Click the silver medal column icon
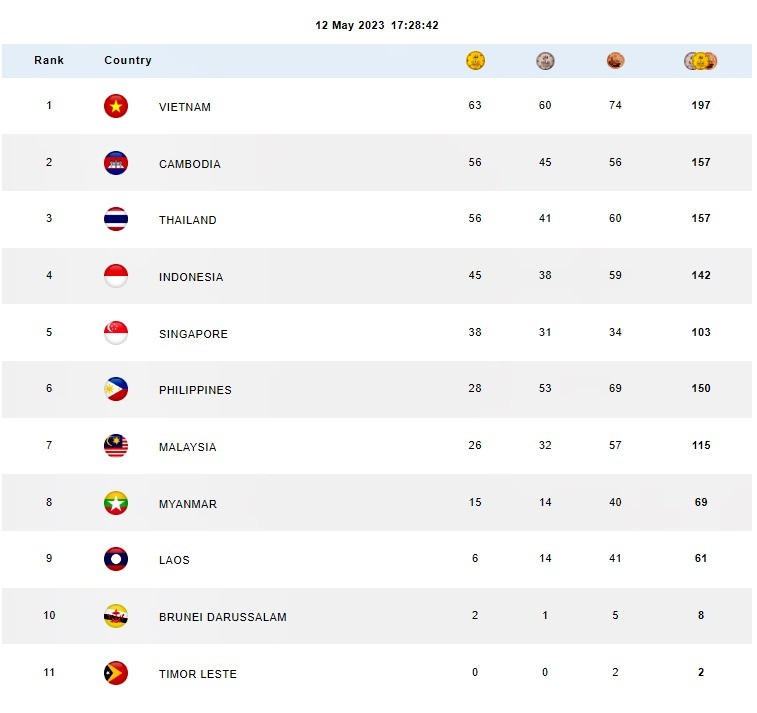The image size is (757, 713). click(x=545, y=61)
